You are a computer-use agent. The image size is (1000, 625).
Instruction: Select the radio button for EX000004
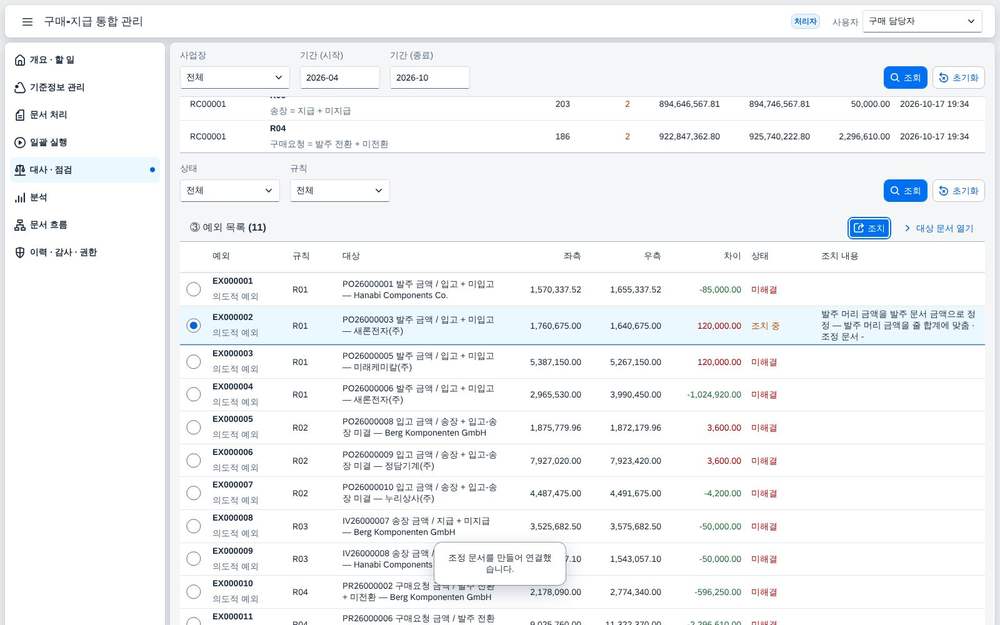point(193,395)
